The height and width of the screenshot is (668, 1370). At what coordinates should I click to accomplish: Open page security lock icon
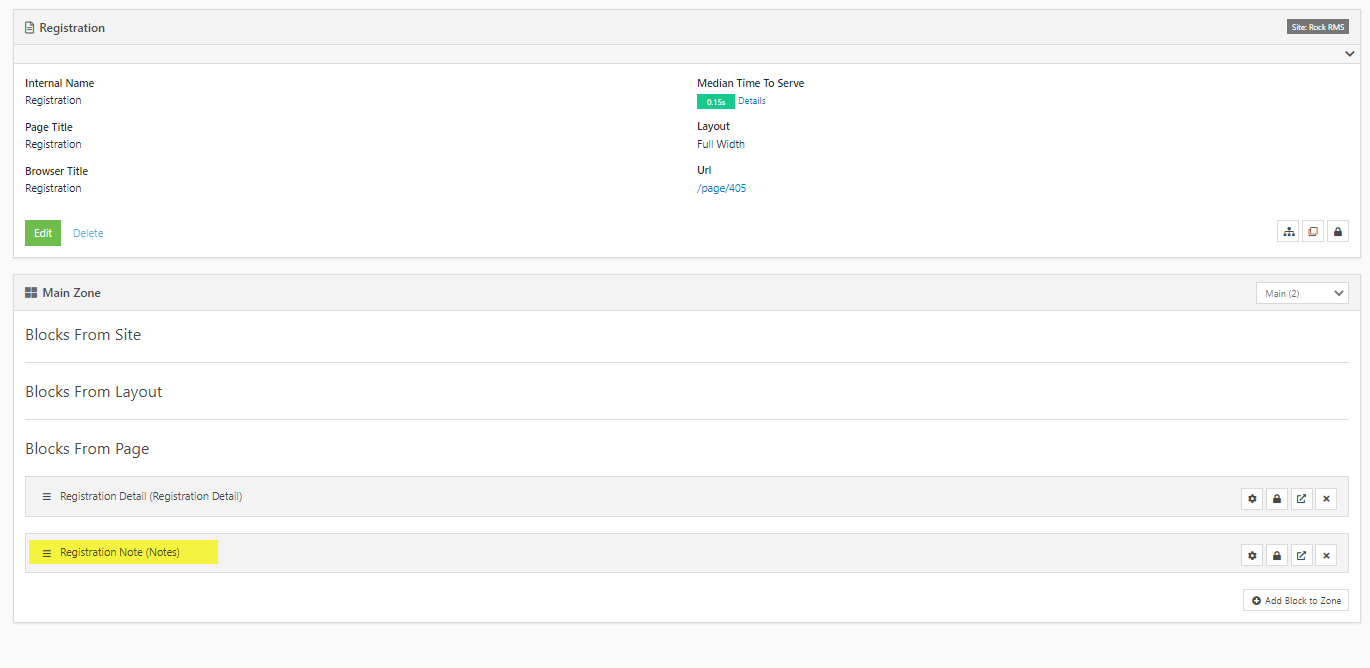coord(1338,232)
